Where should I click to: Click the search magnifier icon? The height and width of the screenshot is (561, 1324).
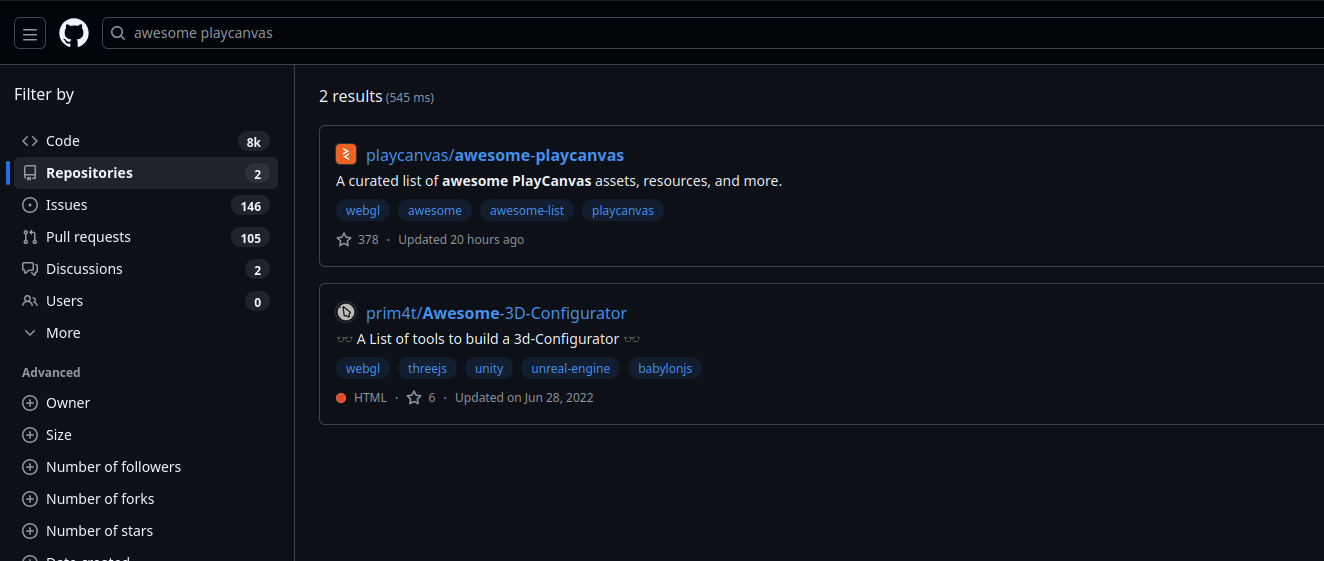click(118, 33)
